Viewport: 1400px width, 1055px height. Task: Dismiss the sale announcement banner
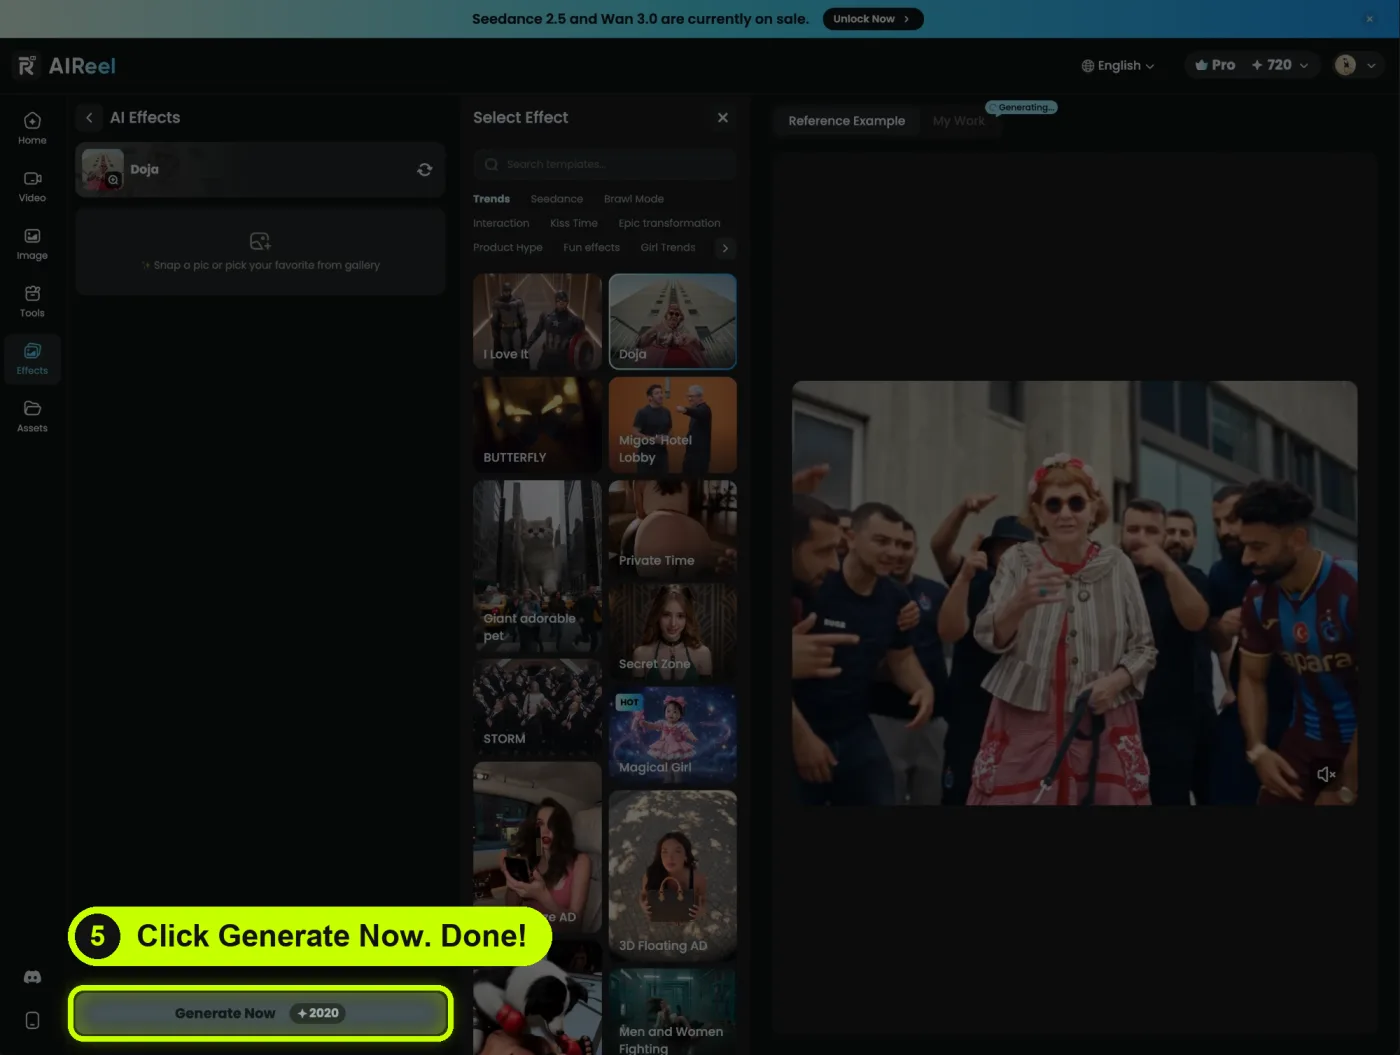point(1370,19)
